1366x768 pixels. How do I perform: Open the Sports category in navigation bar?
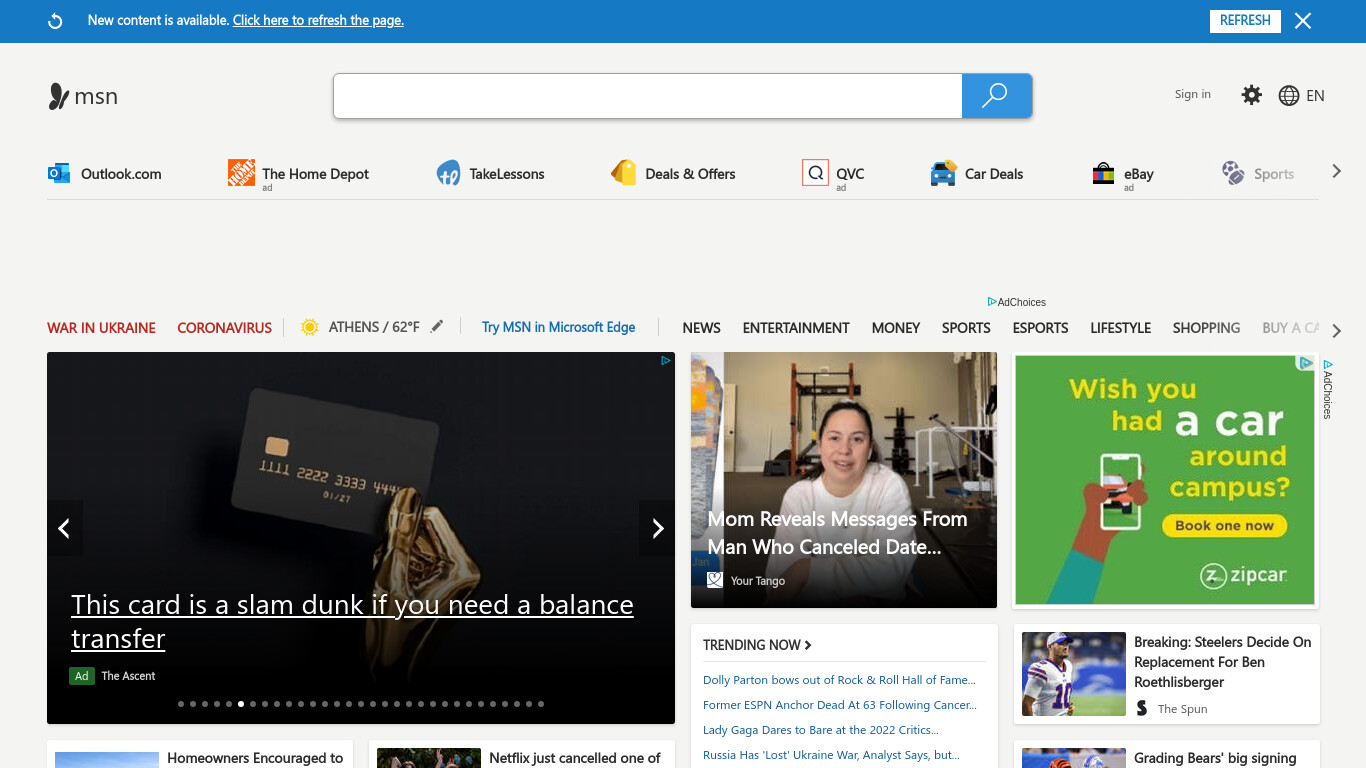click(x=966, y=328)
